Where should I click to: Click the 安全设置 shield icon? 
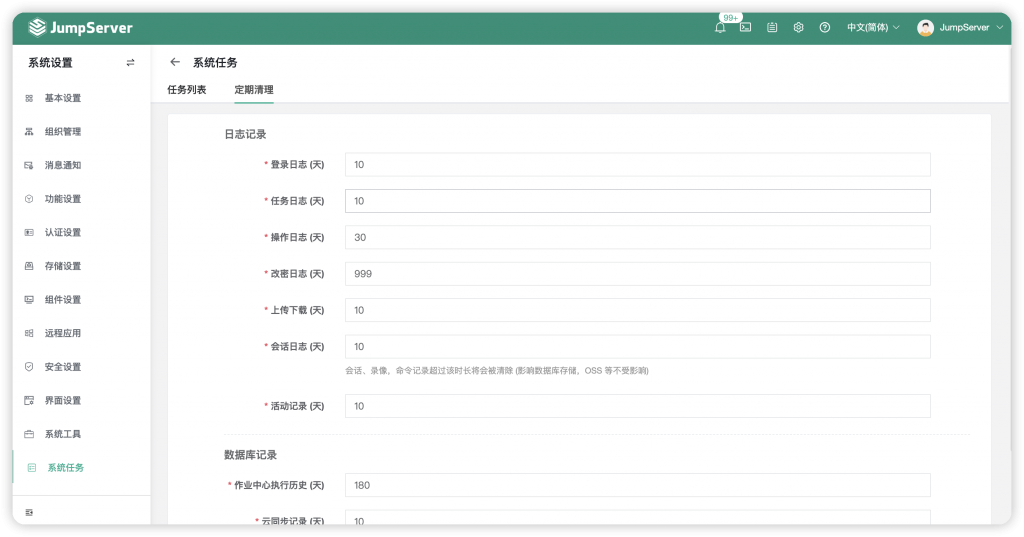29,366
